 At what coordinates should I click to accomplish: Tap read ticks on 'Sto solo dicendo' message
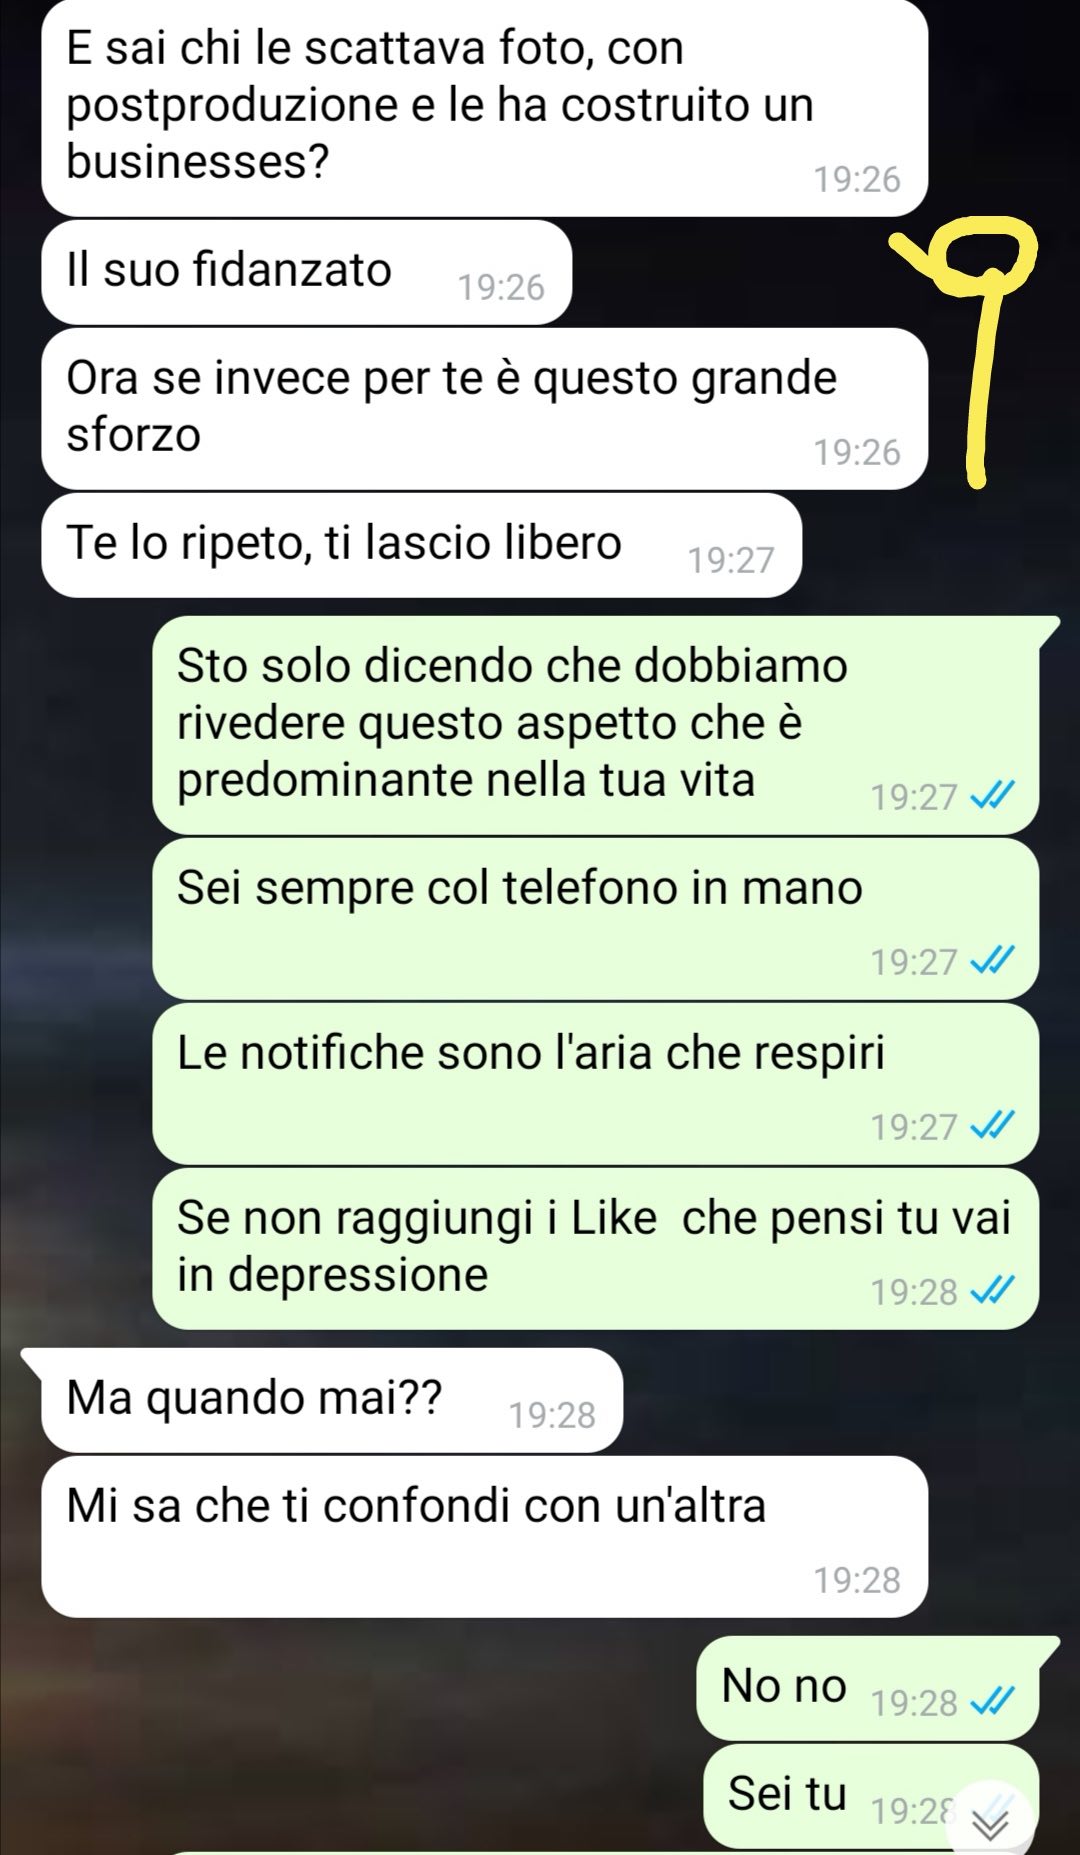[x=993, y=796]
